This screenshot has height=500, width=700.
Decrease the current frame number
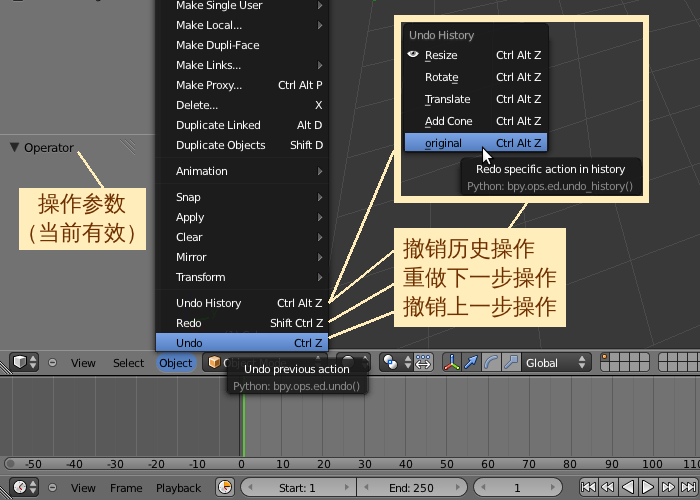pos(483,488)
